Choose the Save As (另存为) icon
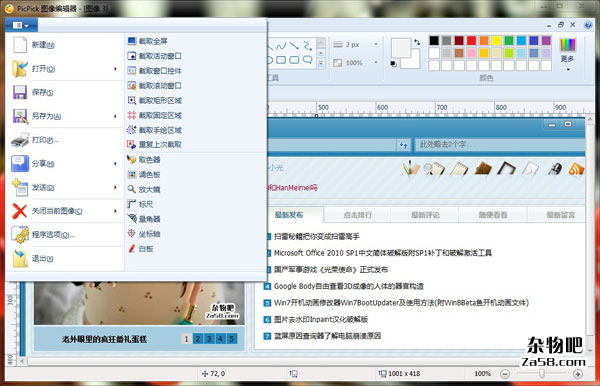Screen dimensions: 600x386 click(x=20, y=116)
